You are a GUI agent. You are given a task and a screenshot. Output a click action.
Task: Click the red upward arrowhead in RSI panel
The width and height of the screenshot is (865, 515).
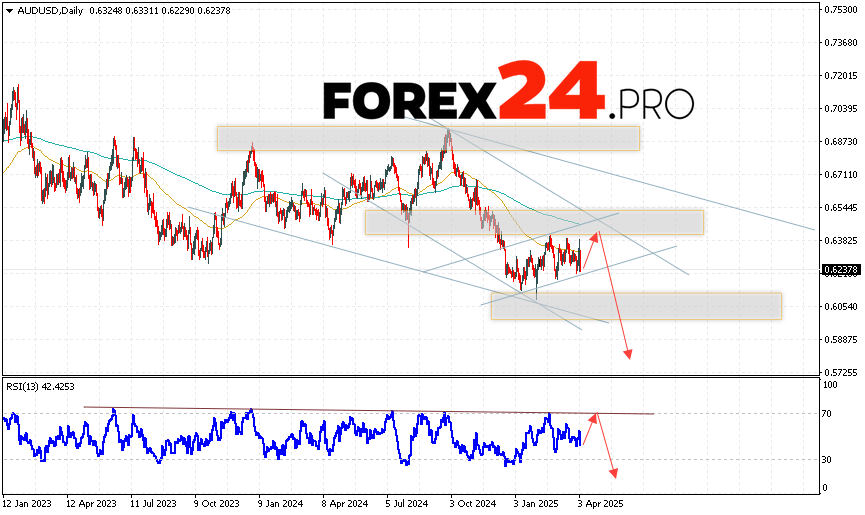(x=594, y=416)
